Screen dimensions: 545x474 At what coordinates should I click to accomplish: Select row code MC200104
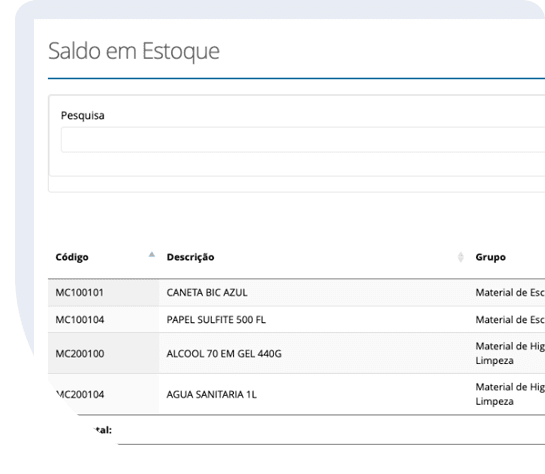pos(80,394)
